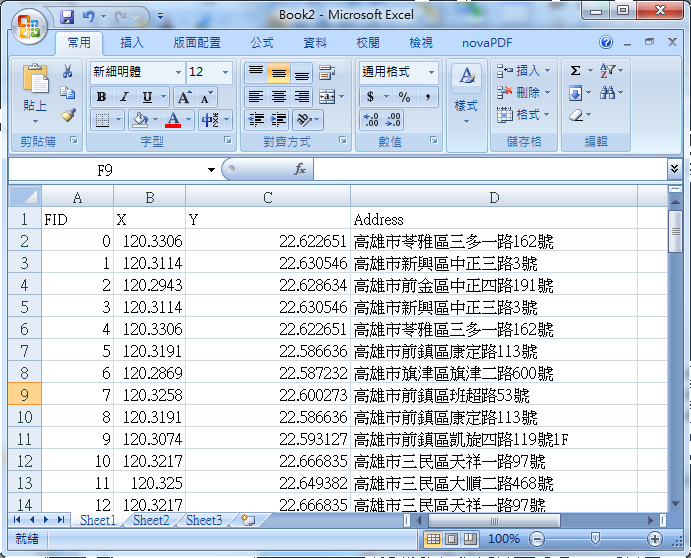Click the Cut scissors icon
The image size is (691, 558).
[x=68, y=72]
